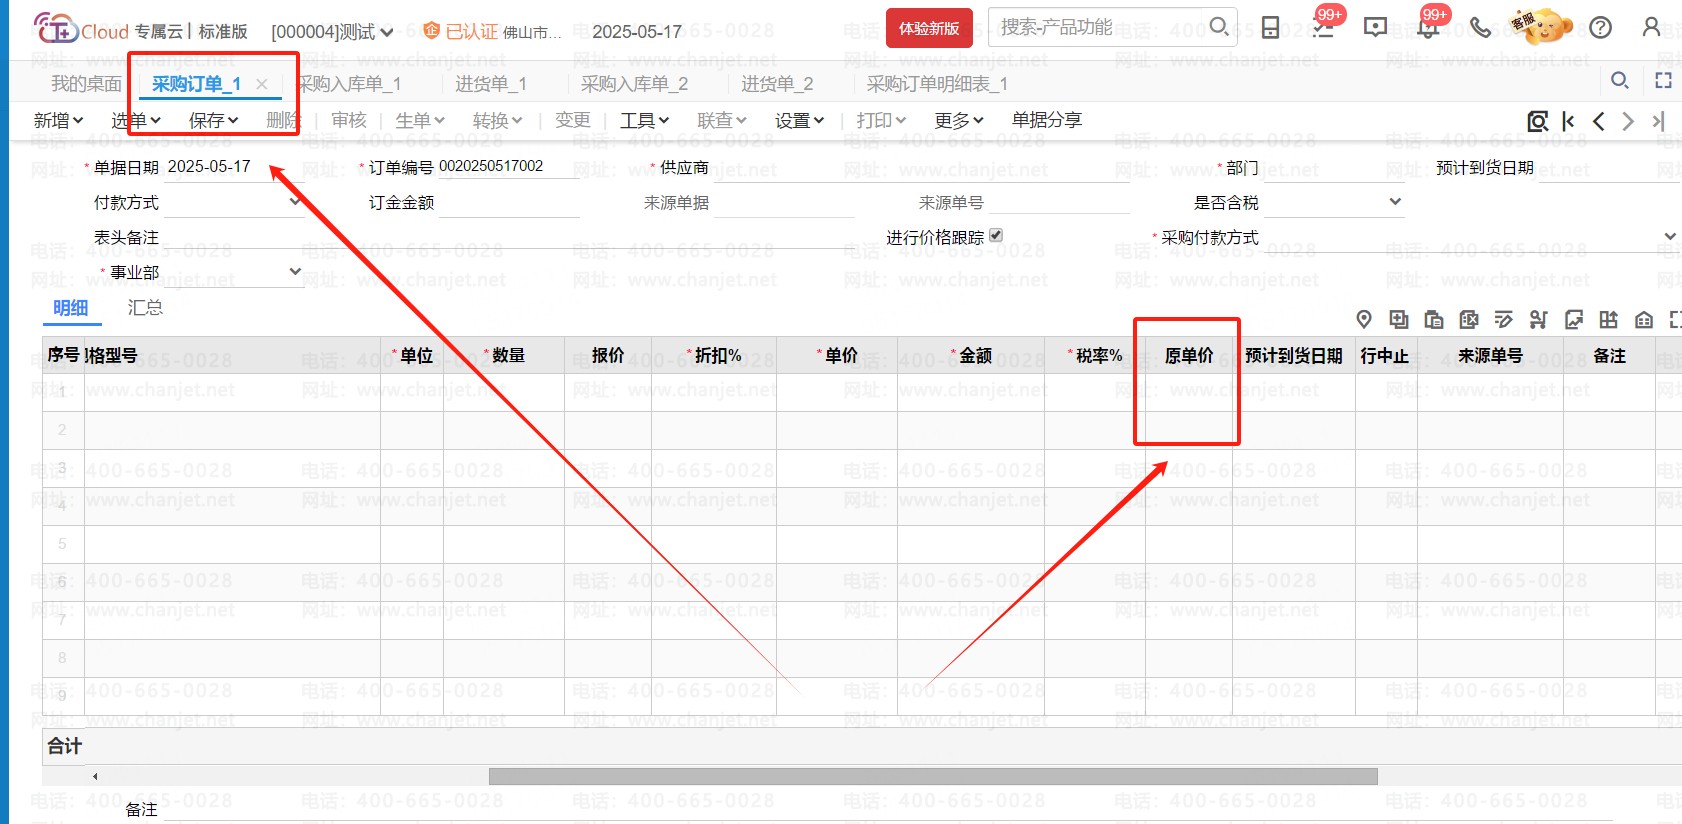Switch to the 采购订单明细表_1 tab
Screen dimensions: 1682x824
tap(936, 84)
